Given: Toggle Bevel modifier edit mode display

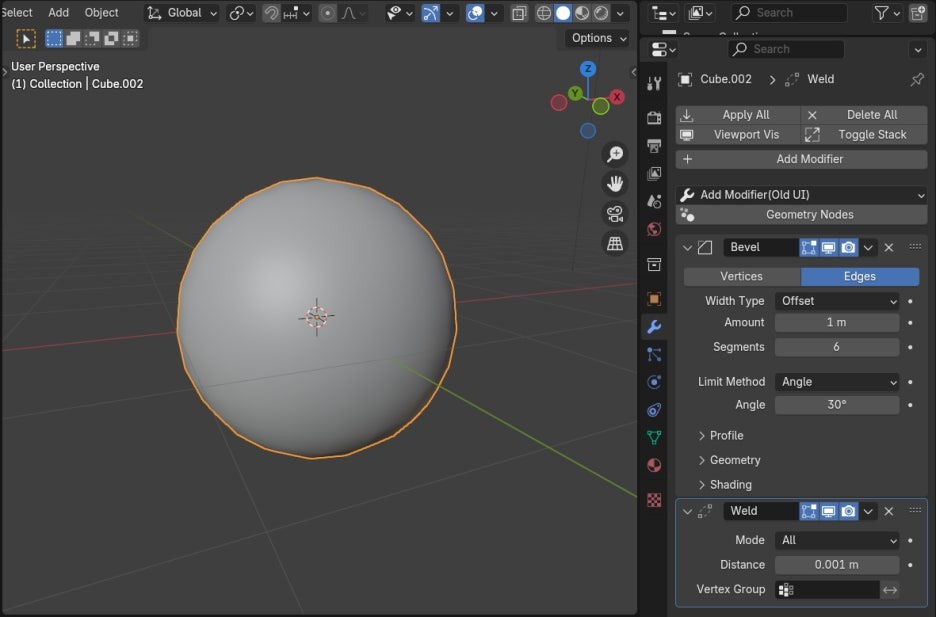Looking at the screenshot, I should (809, 248).
